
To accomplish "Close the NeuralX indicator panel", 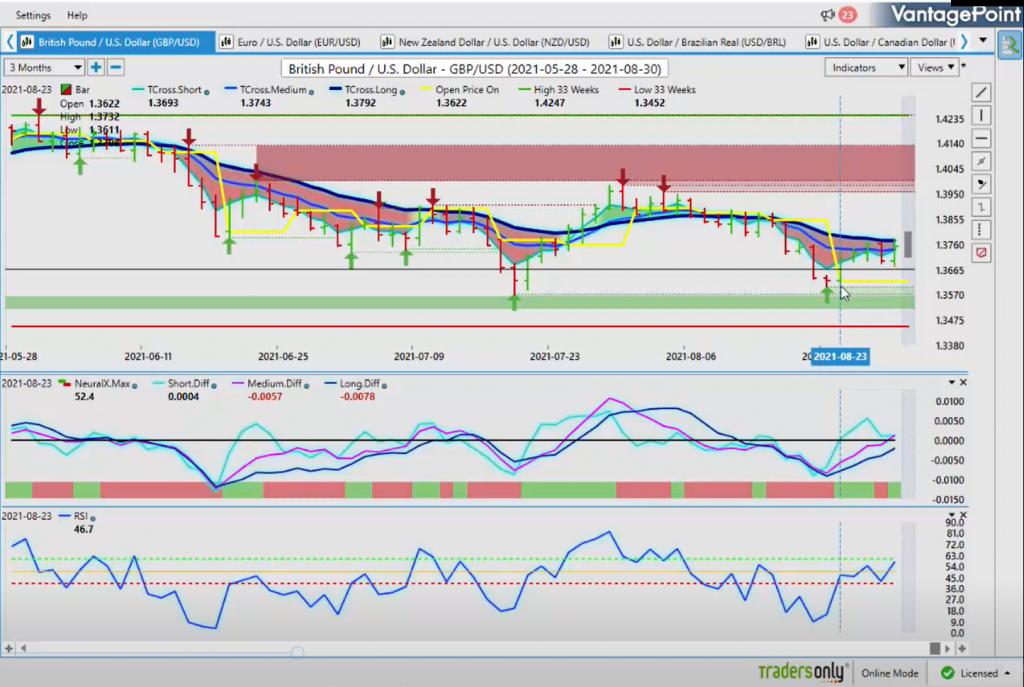I will point(963,382).
